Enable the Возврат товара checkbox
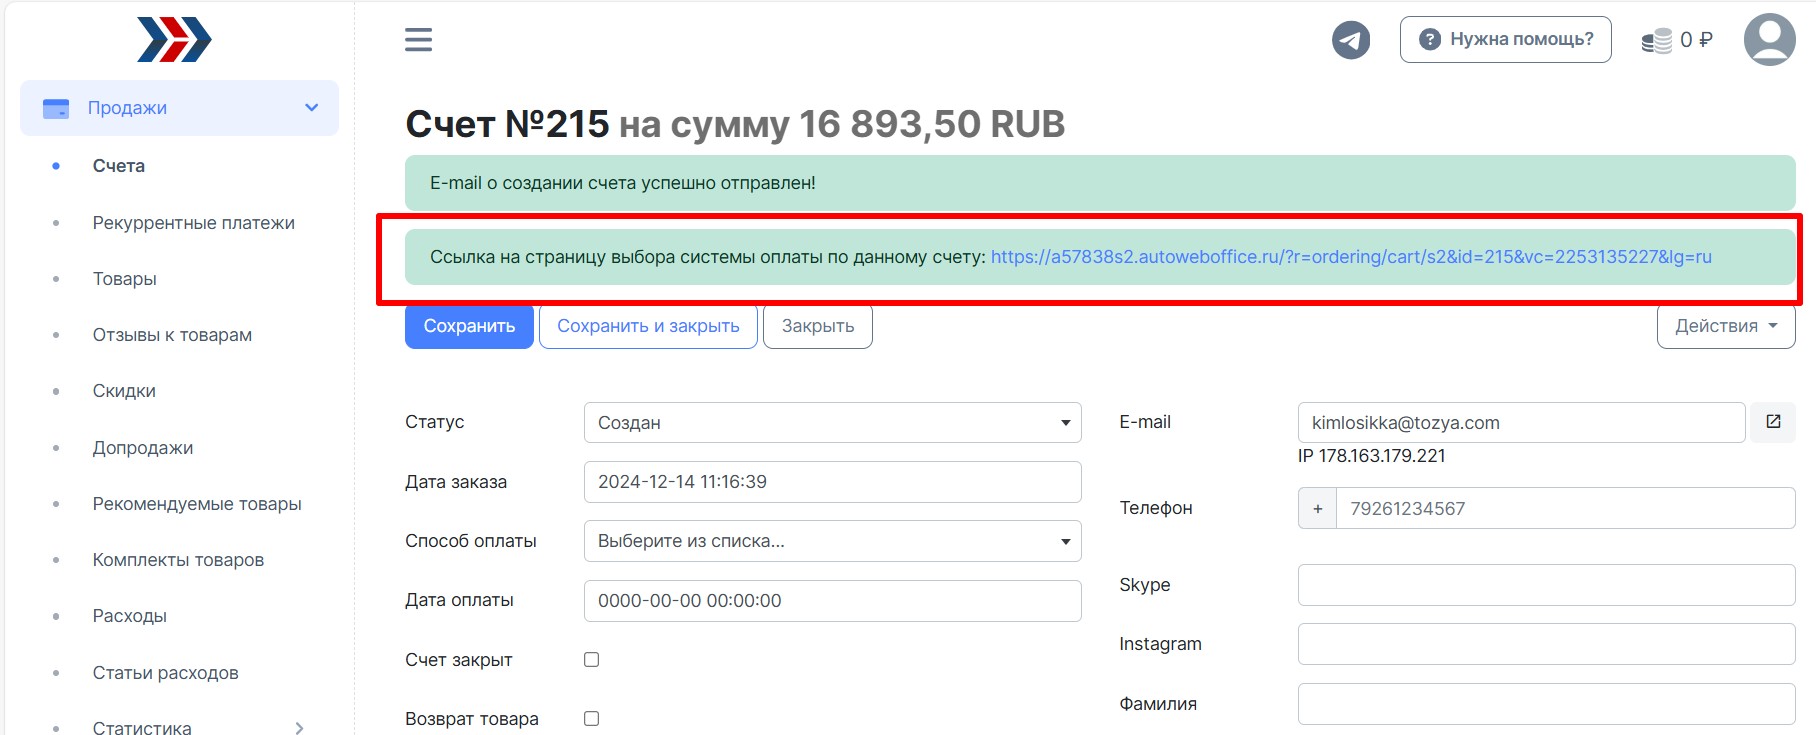The height and width of the screenshot is (735, 1816). (x=592, y=719)
